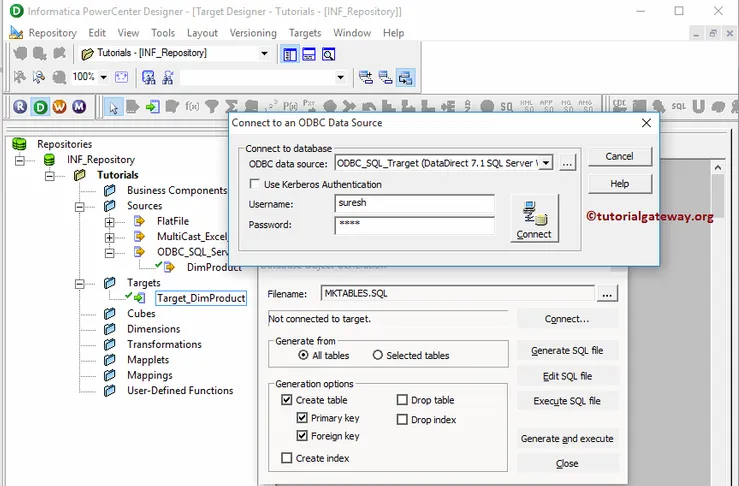Collapse the INF_Repository tree node
The width and height of the screenshot is (739, 486).
[x=19, y=161]
